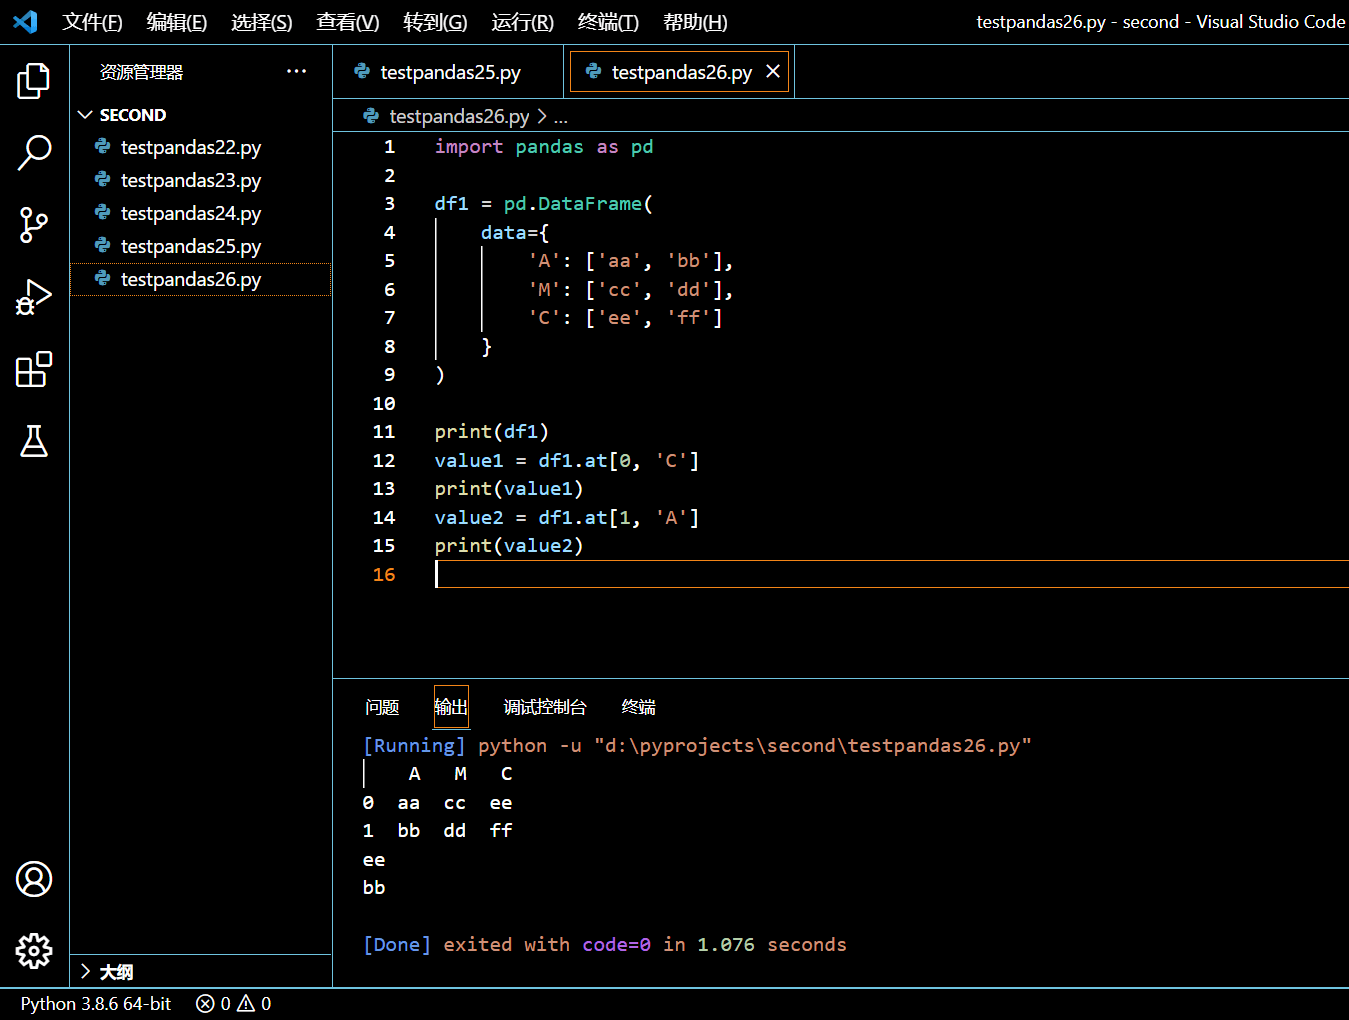Image resolution: width=1349 pixels, height=1020 pixels.
Task: Open the 选择(S) menu
Action: (x=262, y=22)
